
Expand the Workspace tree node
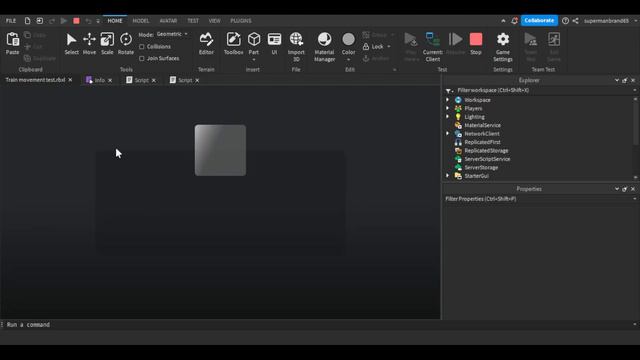pos(447,100)
